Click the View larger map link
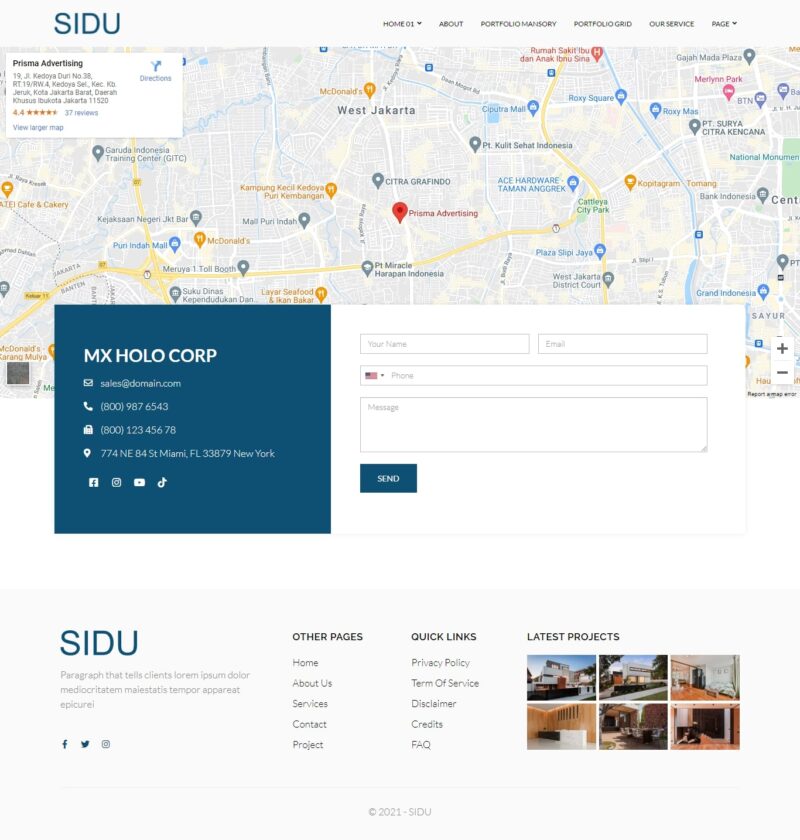 click(x=38, y=127)
